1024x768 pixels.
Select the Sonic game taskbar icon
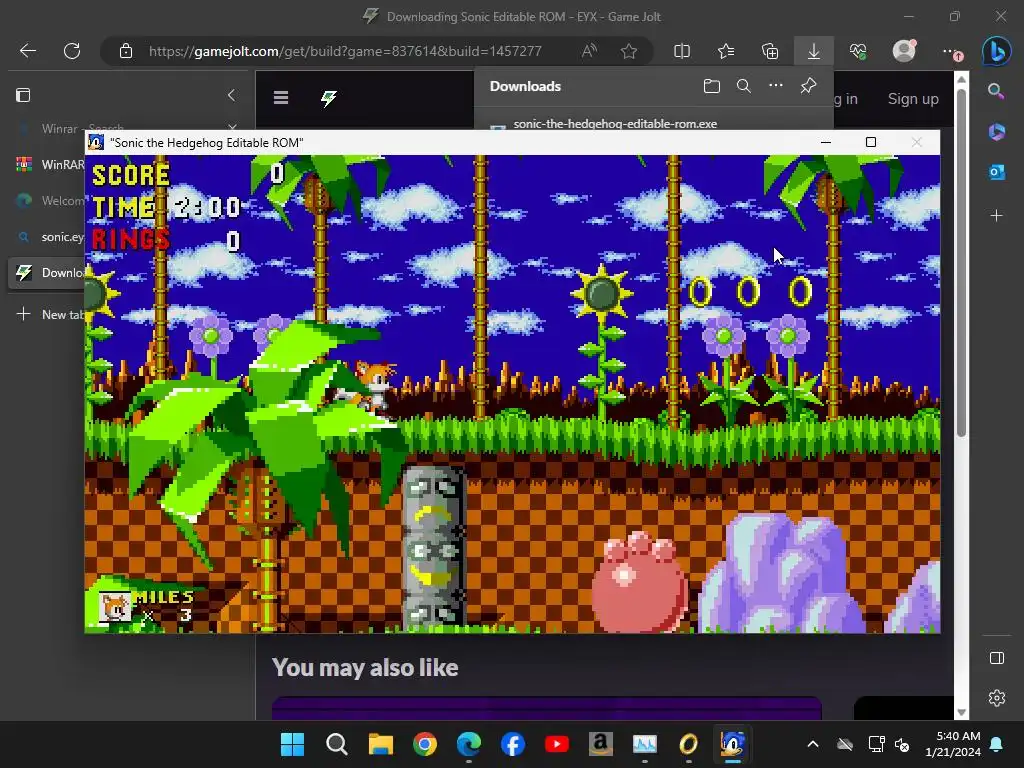(732, 744)
